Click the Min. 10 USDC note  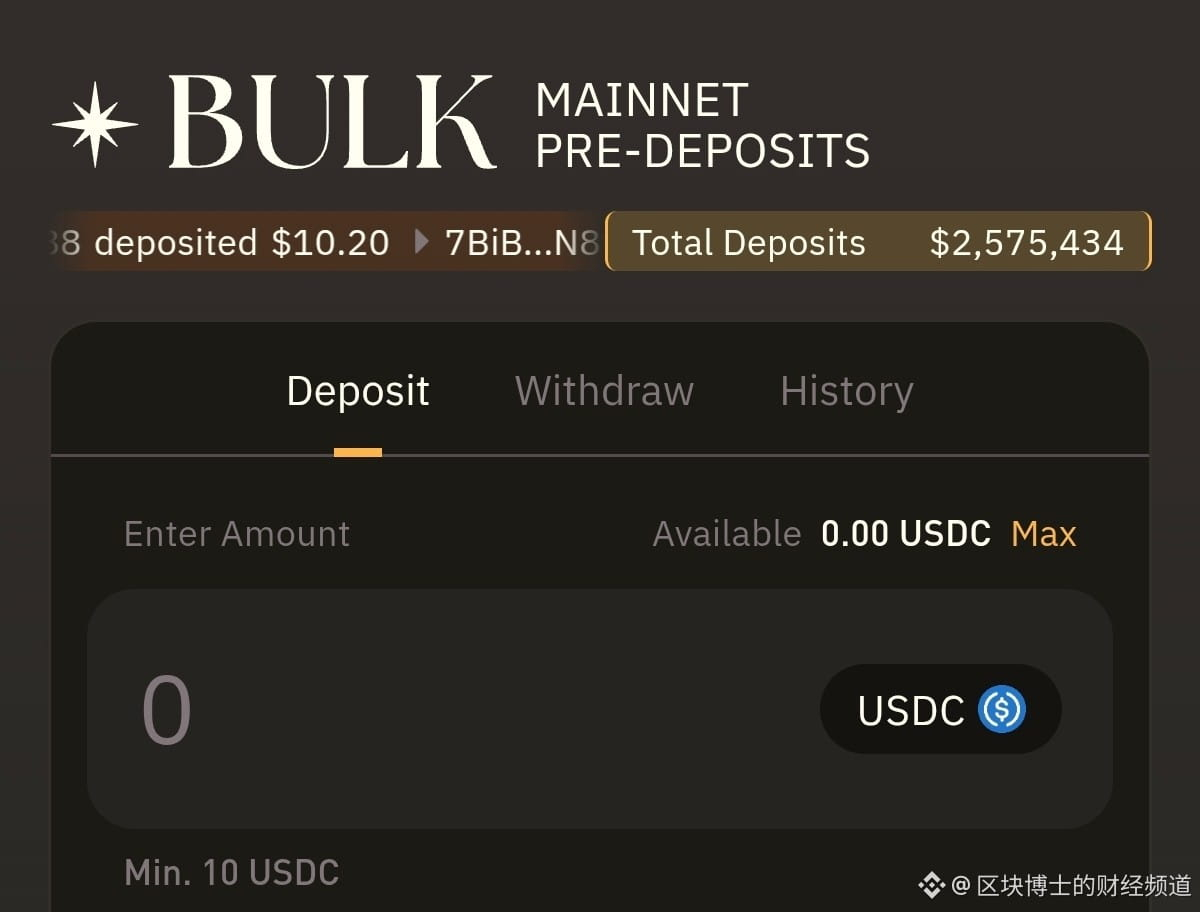pyautogui.click(x=232, y=873)
